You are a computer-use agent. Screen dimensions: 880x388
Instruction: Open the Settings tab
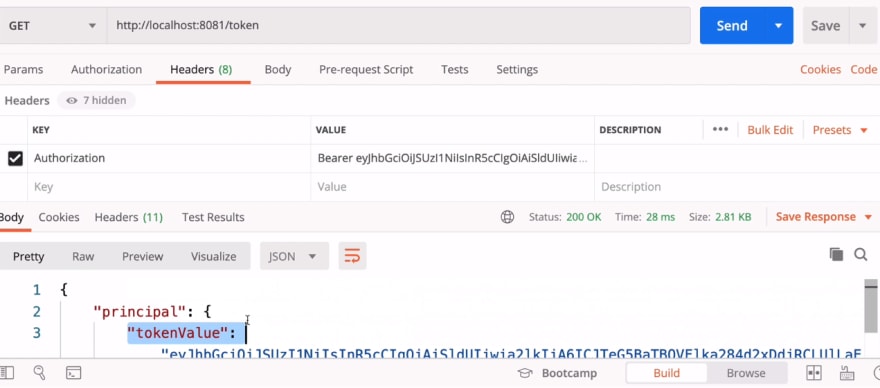[517, 70]
